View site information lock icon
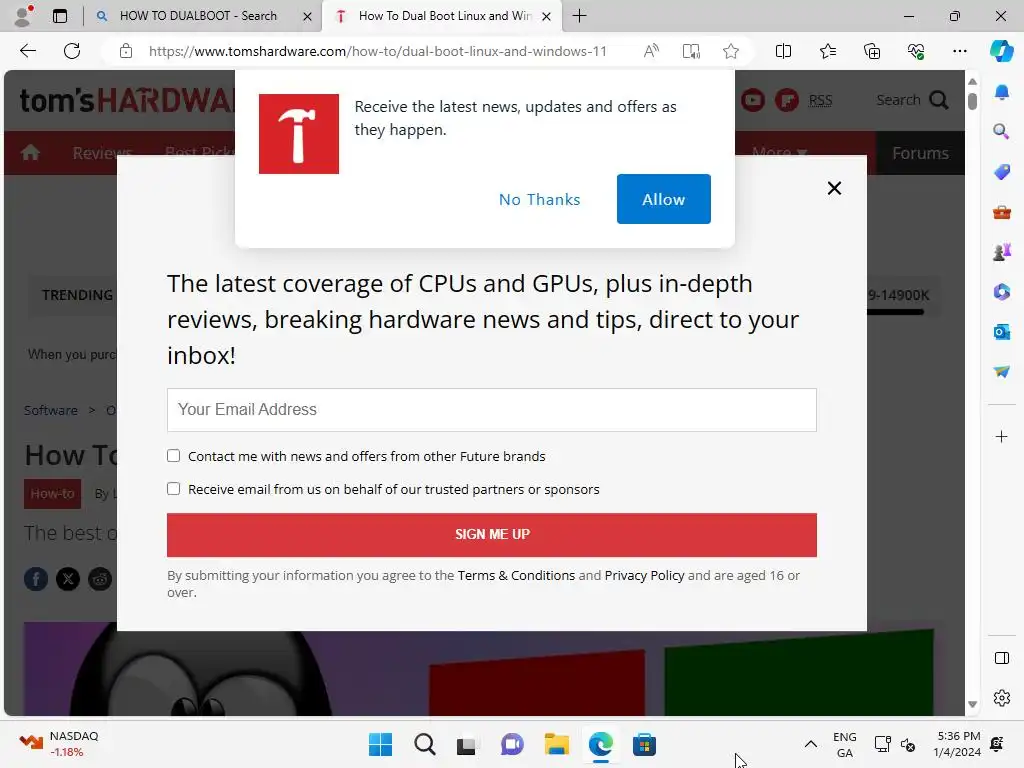This screenshot has height=768, width=1024. coord(126,51)
